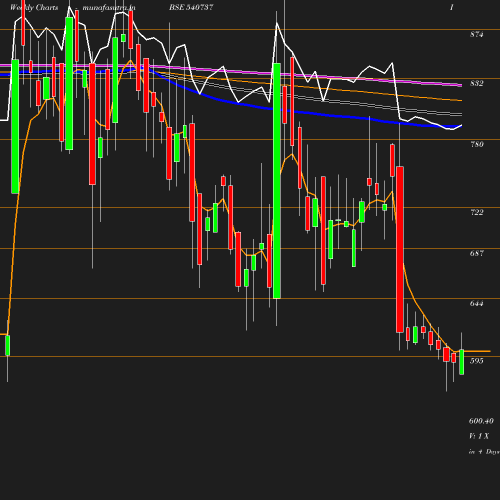Image resolution: width=500 pixels, height=500 pixels.
Task: Select the 832 price axis label
Action: [476, 83]
